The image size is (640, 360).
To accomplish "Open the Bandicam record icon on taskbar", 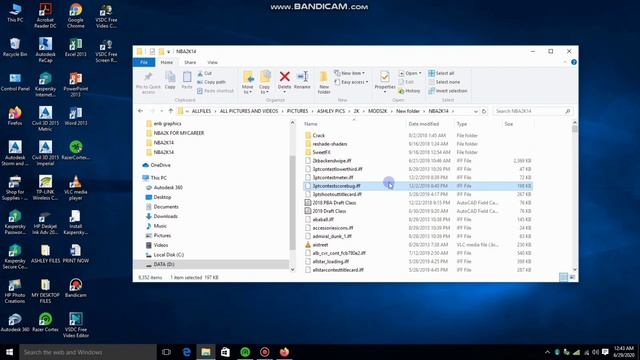I will [264, 352].
